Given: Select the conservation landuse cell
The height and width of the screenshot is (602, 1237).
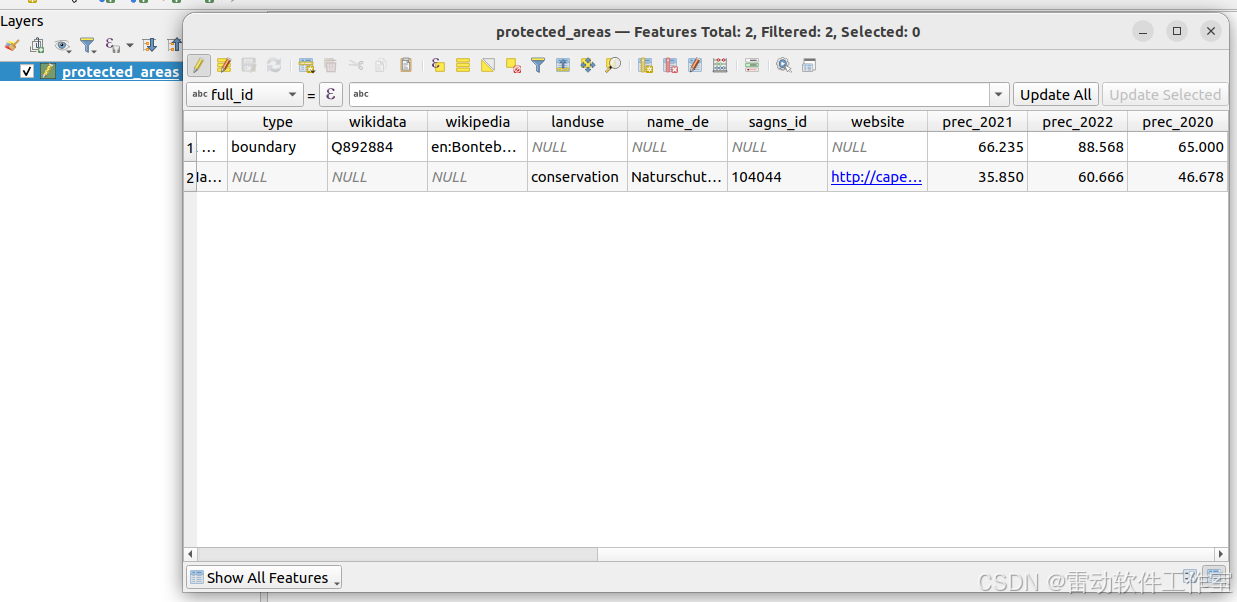Looking at the screenshot, I should click(578, 176).
